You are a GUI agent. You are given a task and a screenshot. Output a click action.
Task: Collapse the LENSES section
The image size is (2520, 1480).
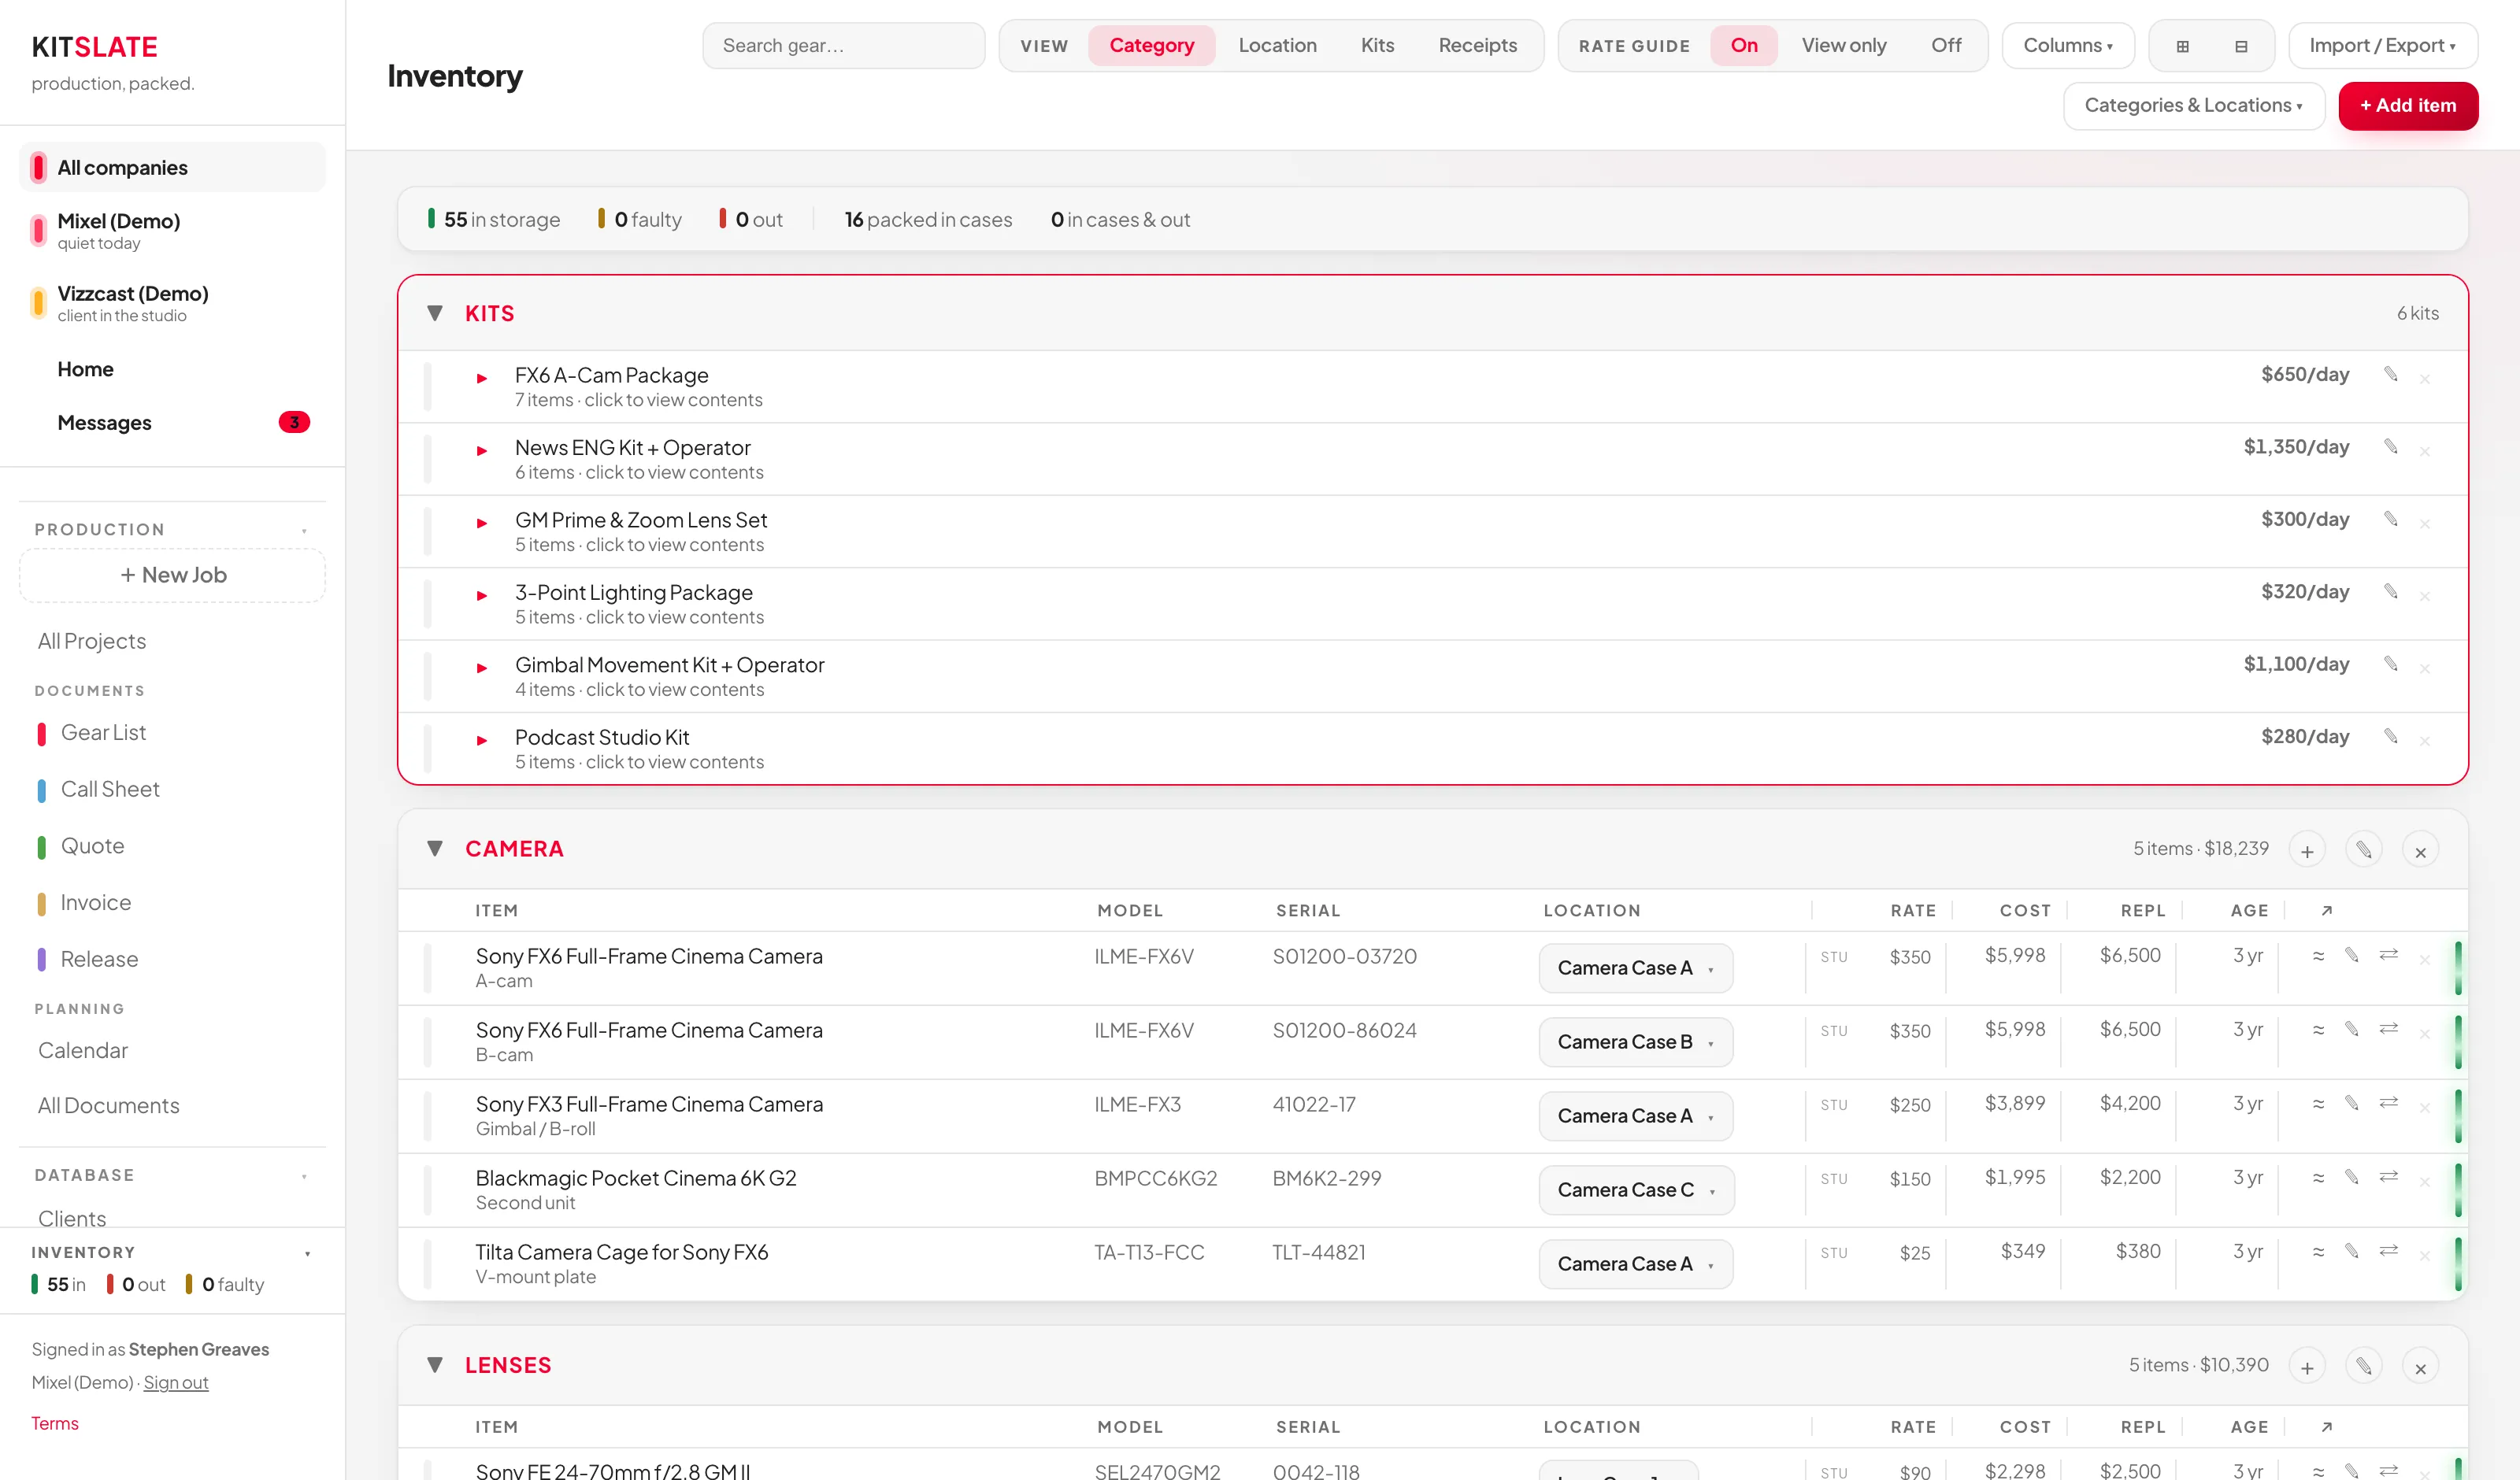(435, 1365)
